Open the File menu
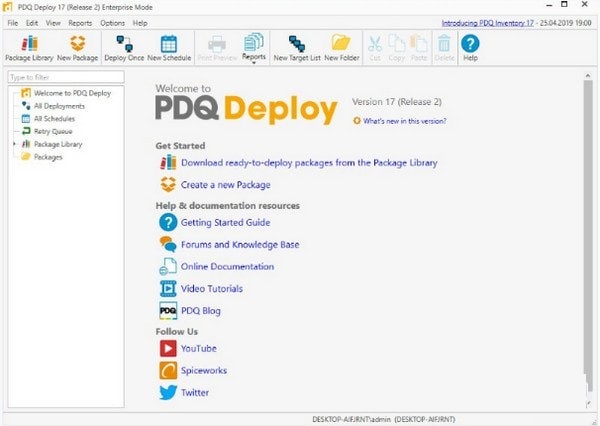 (13, 23)
